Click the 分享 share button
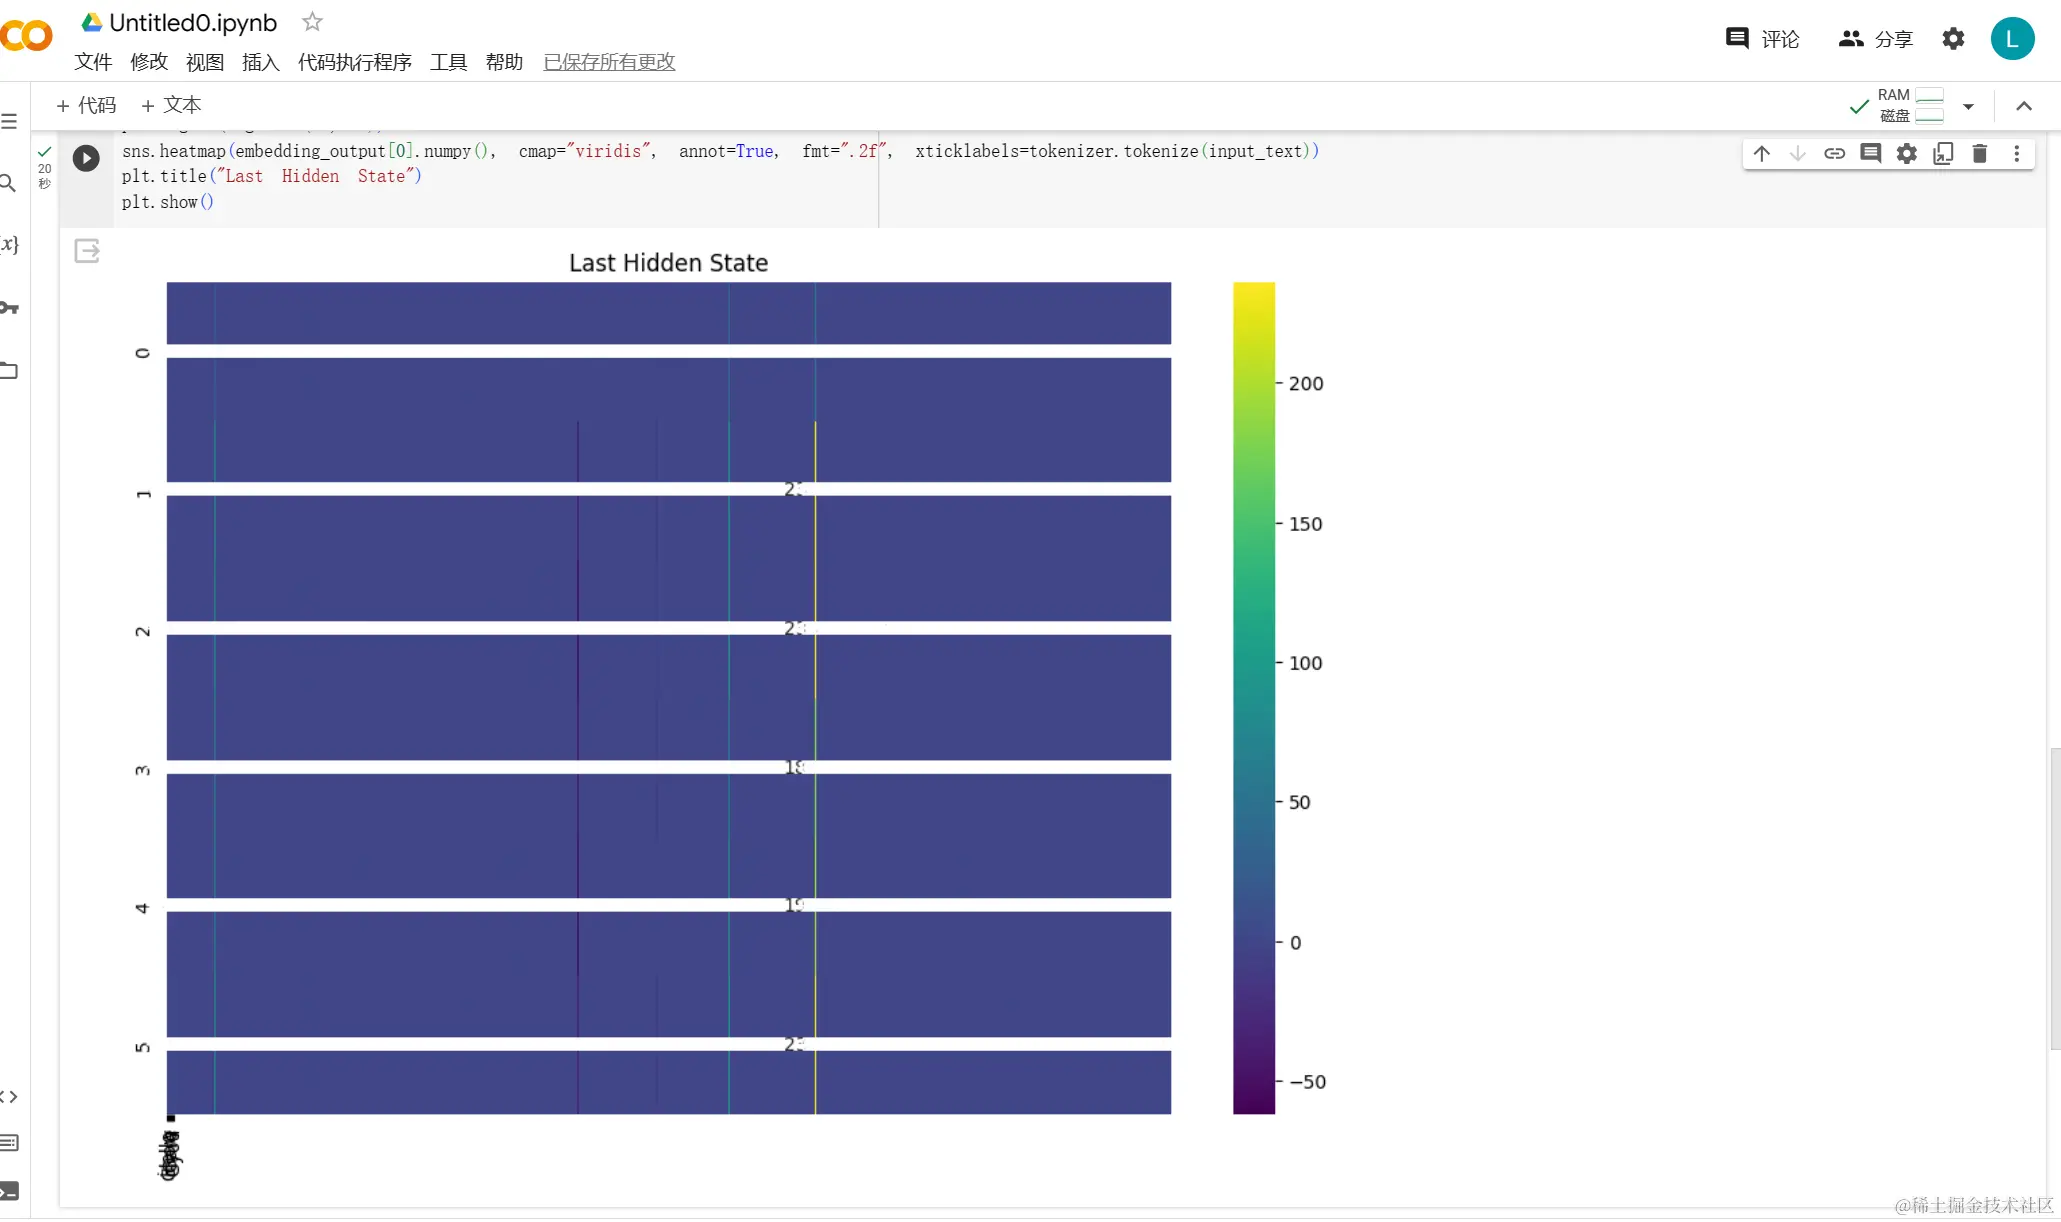 coord(1876,39)
